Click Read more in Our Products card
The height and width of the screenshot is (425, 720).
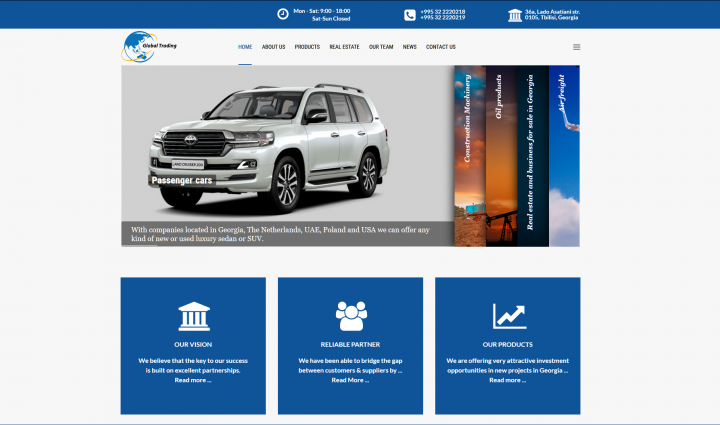pos(507,380)
